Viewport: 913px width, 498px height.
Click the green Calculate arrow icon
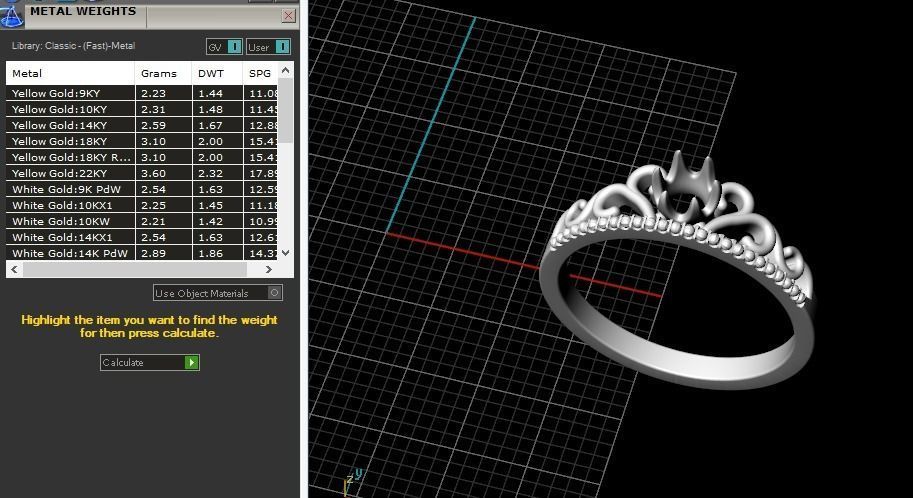click(191, 362)
